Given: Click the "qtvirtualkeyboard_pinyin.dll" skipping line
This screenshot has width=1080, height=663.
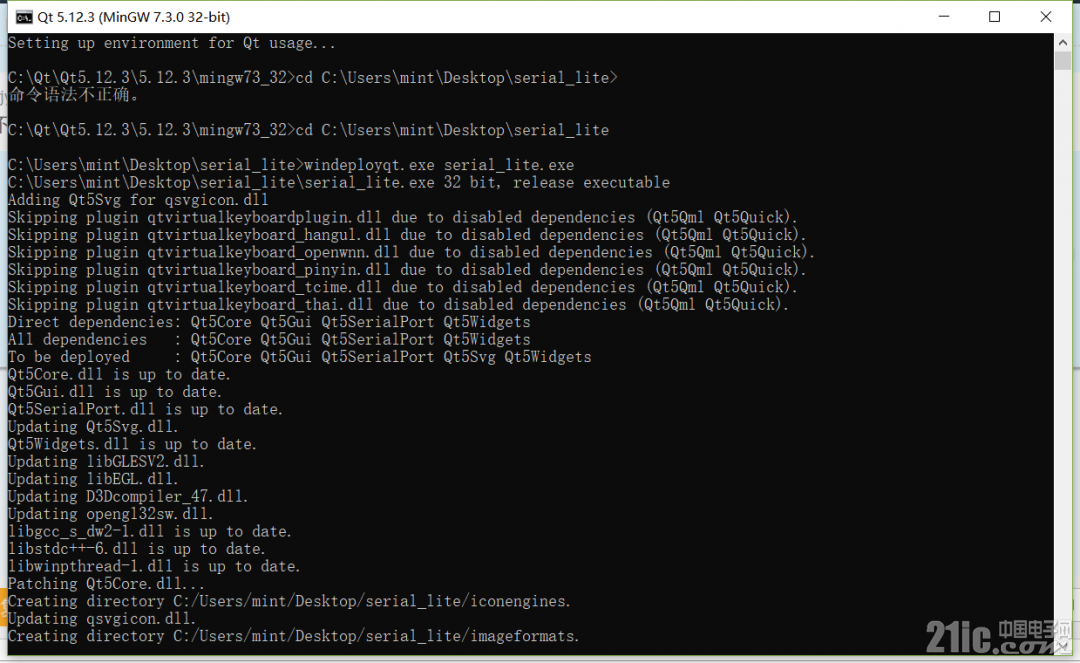Looking at the screenshot, I should point(407,269).
